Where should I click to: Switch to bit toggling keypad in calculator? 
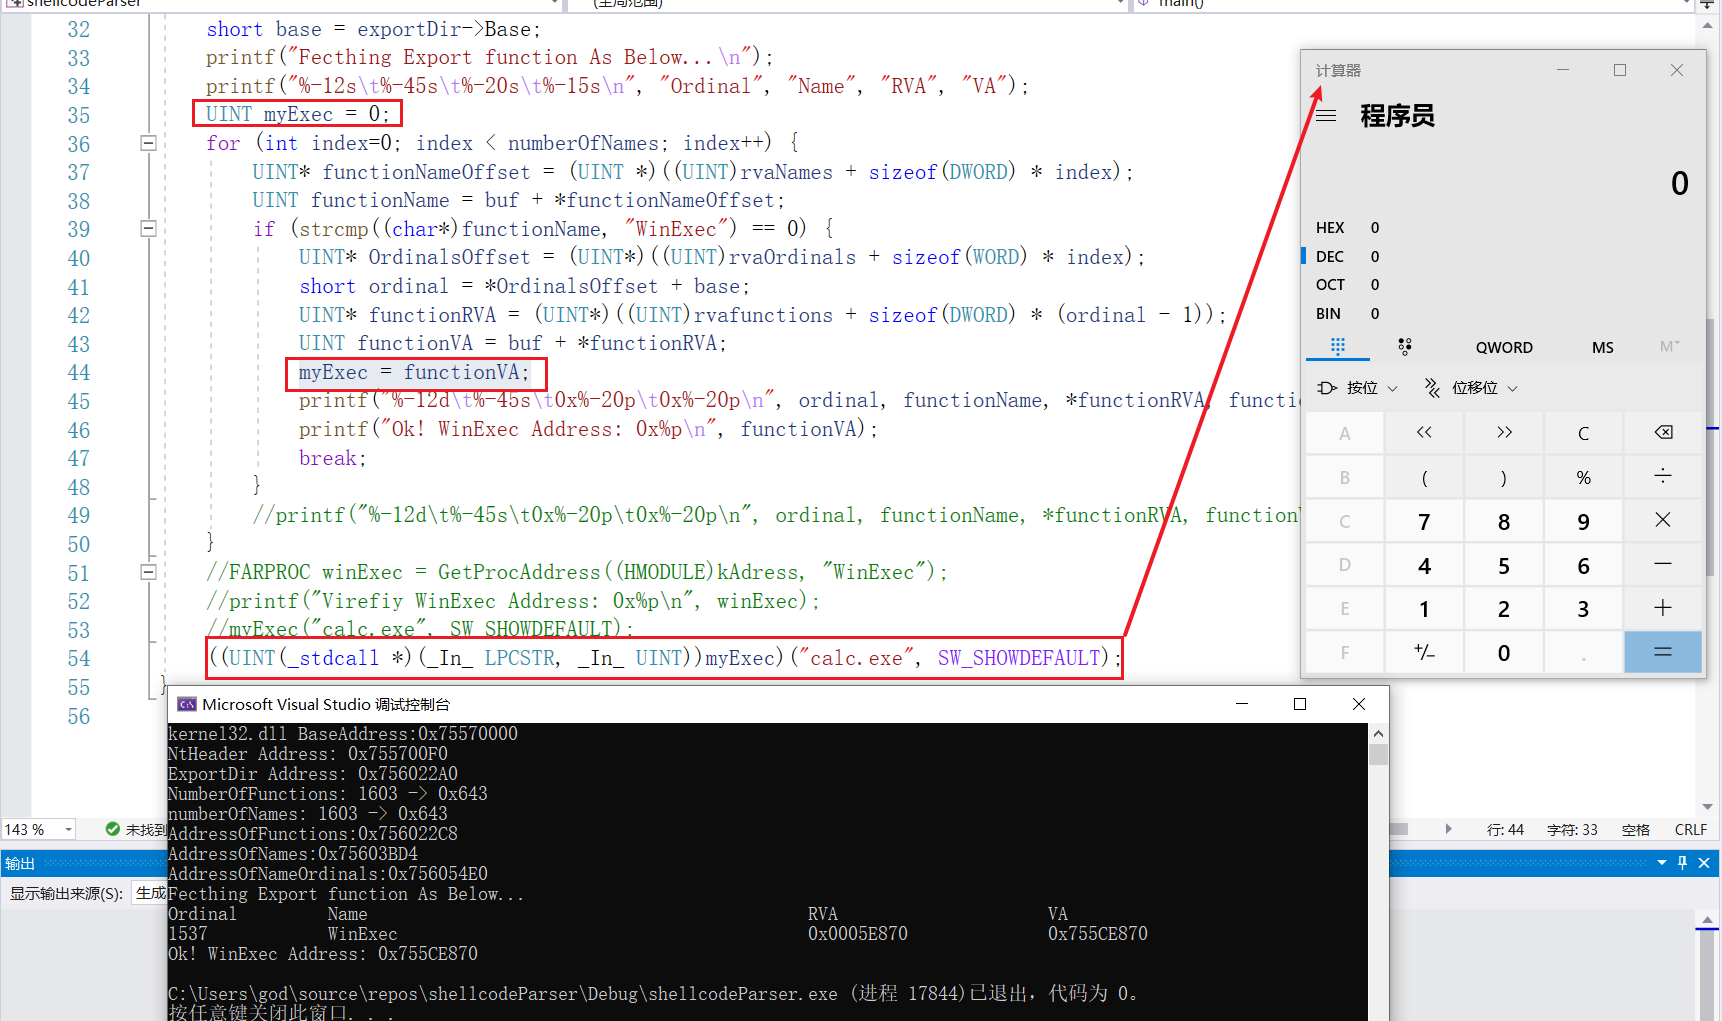(1405, 346)
